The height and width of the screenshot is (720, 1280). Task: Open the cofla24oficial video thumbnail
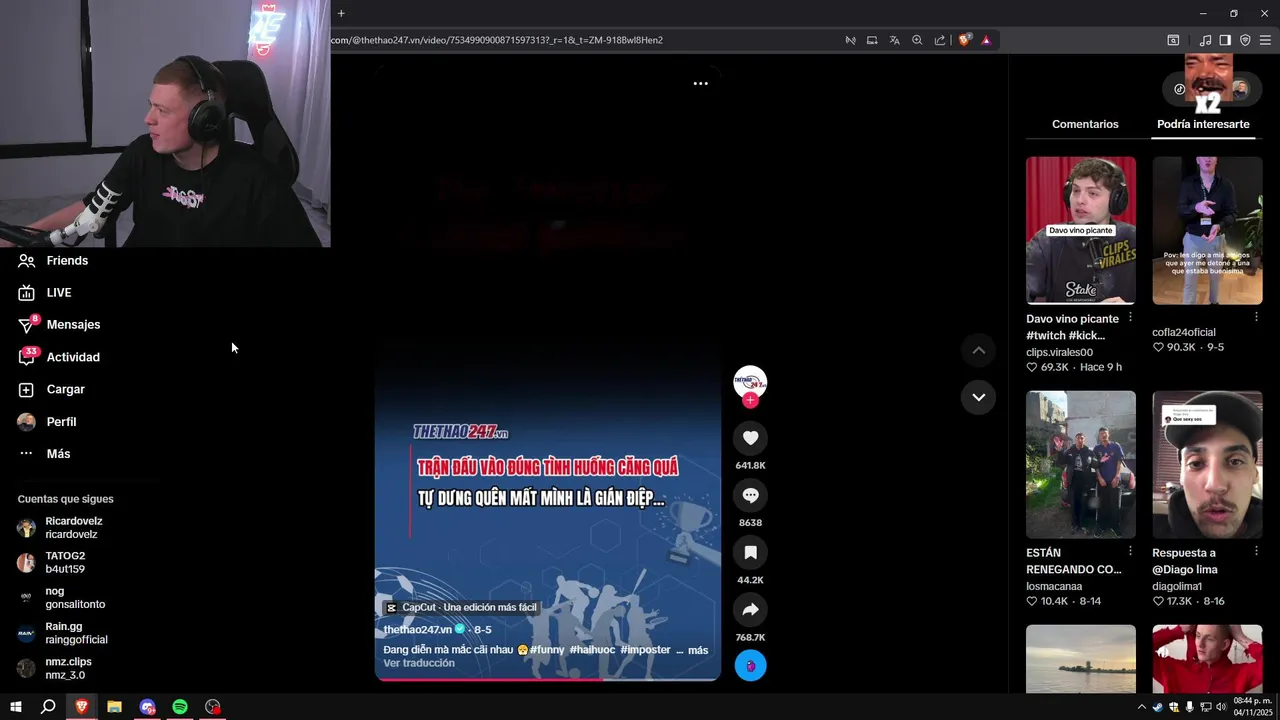click(x=1207, y=230)
